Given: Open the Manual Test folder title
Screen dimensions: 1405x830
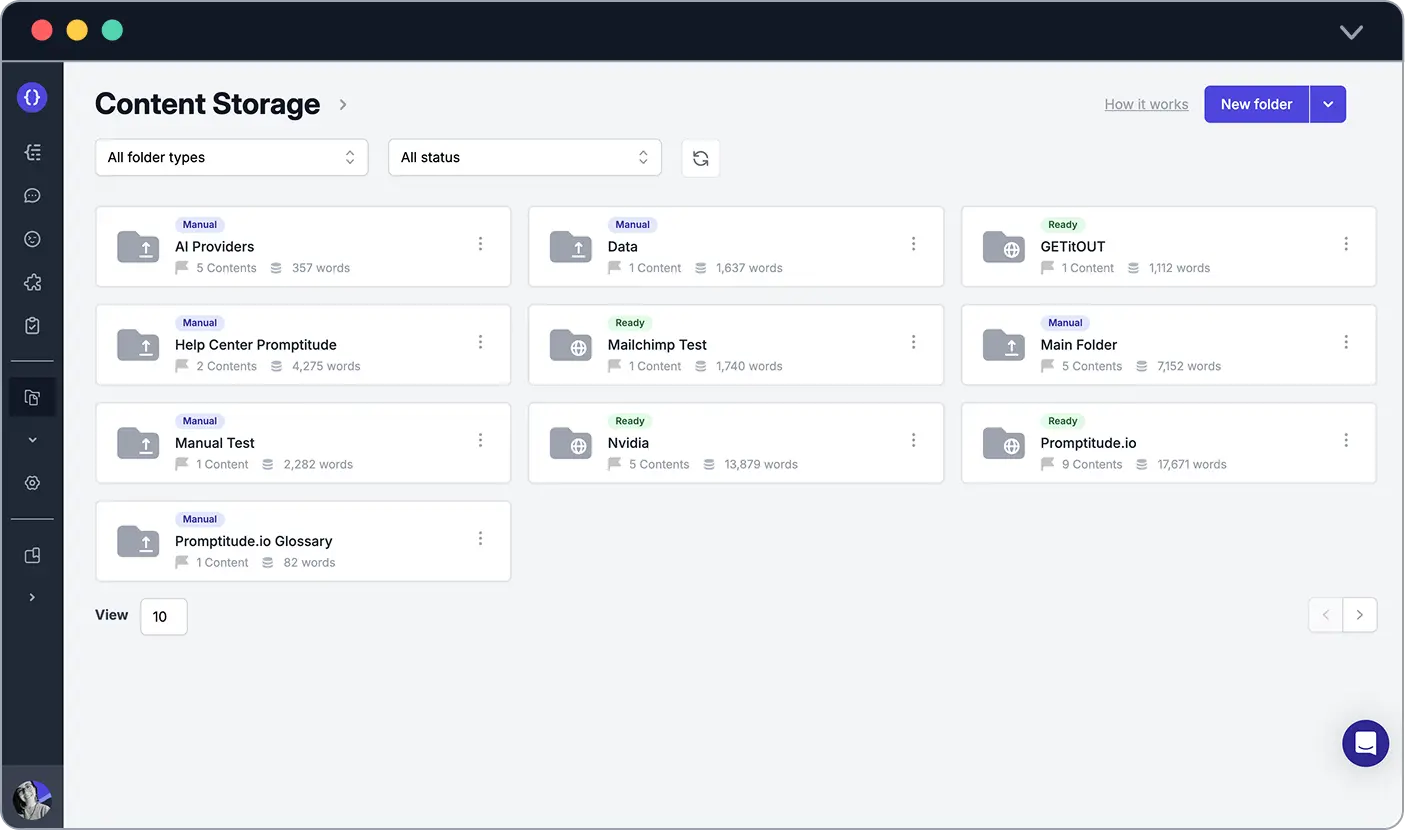Looking at the screenshot, I should point(215,443).
